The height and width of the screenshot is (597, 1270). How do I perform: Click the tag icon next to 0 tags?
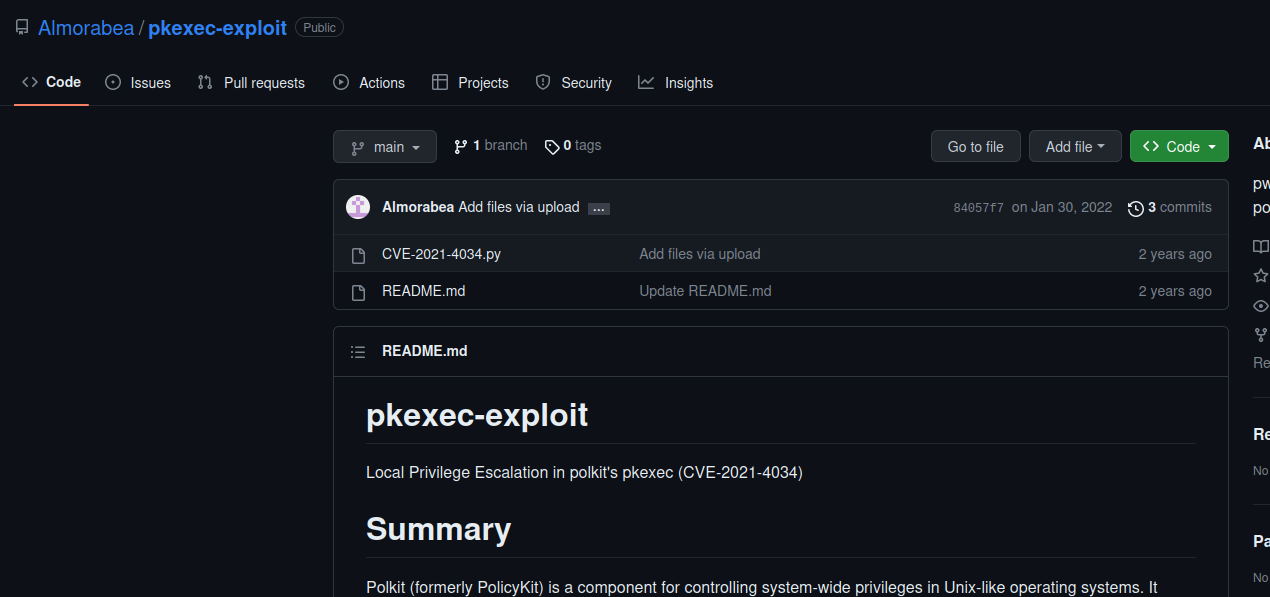(x=552, y=147)
